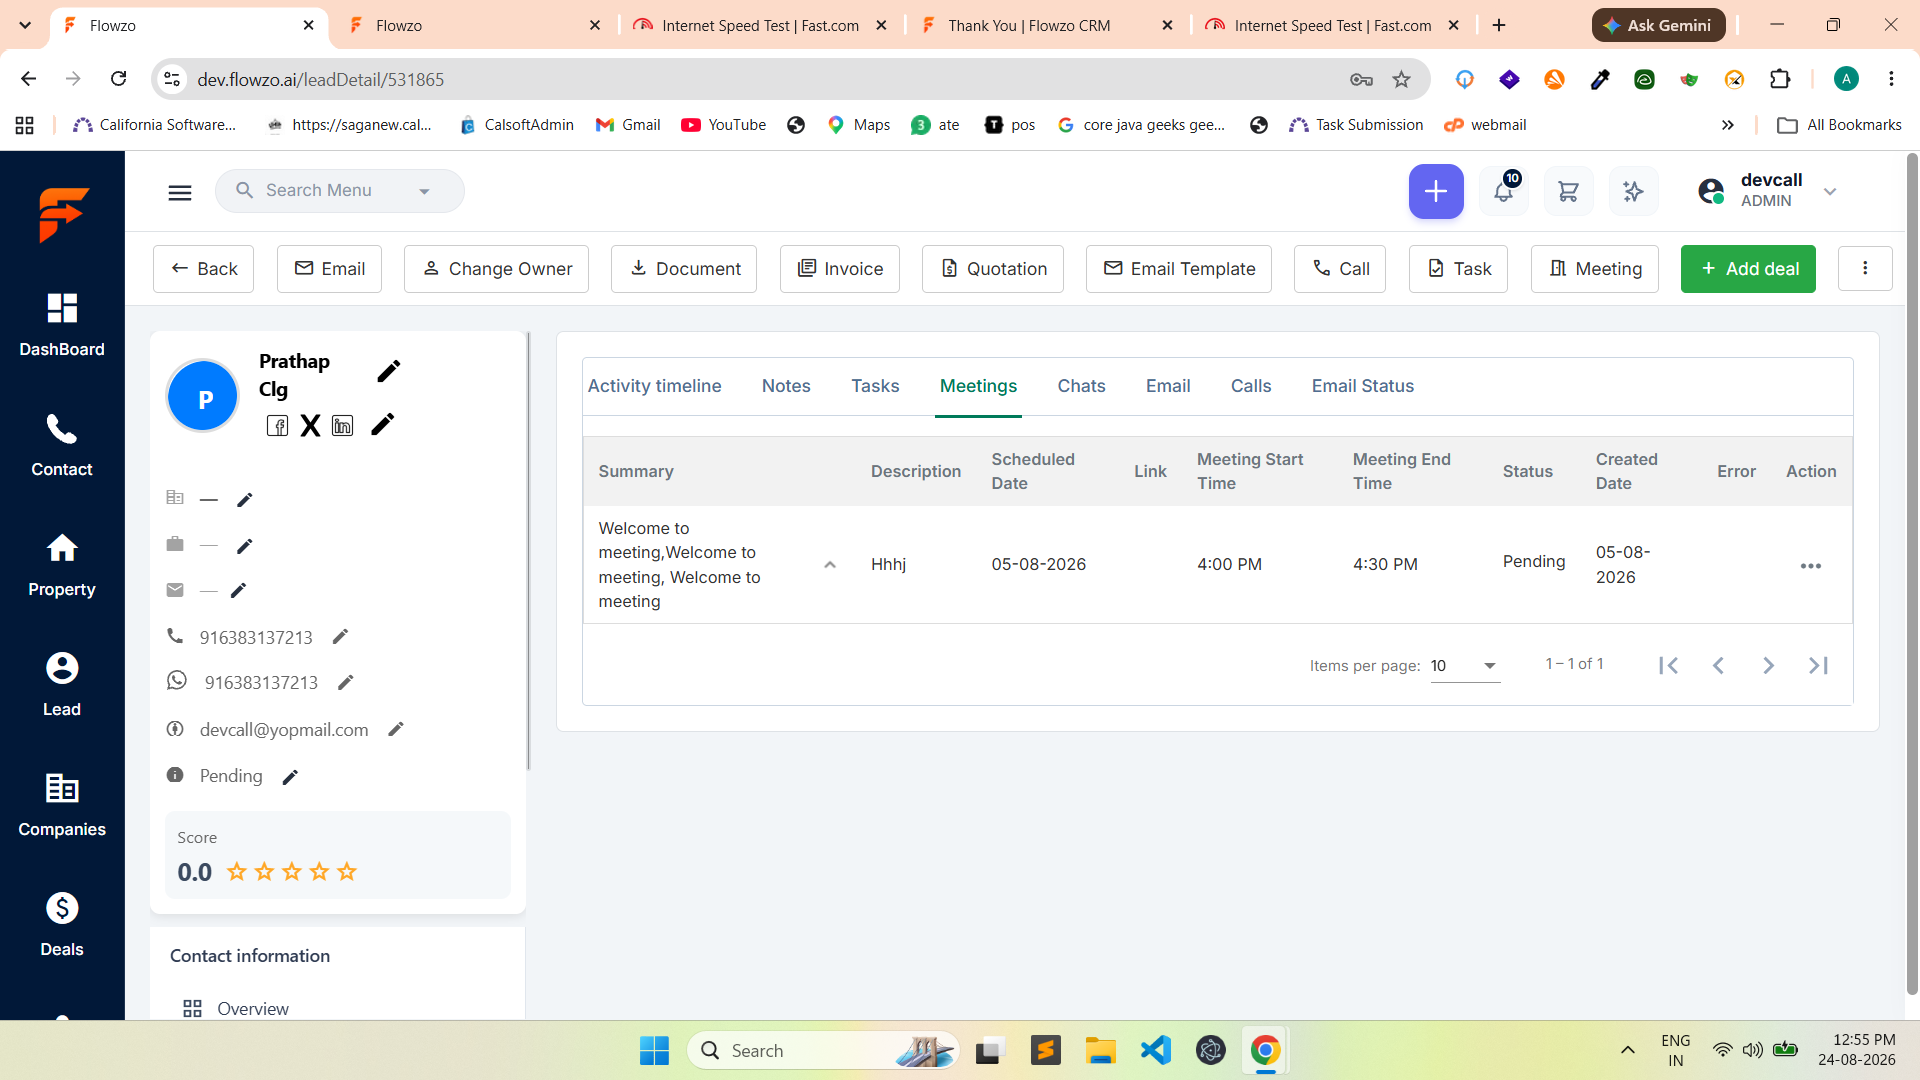Click the Search Menu input field
Image resolution: width=1920 pixels, height=1080 pixels.
tap(340, 191)
